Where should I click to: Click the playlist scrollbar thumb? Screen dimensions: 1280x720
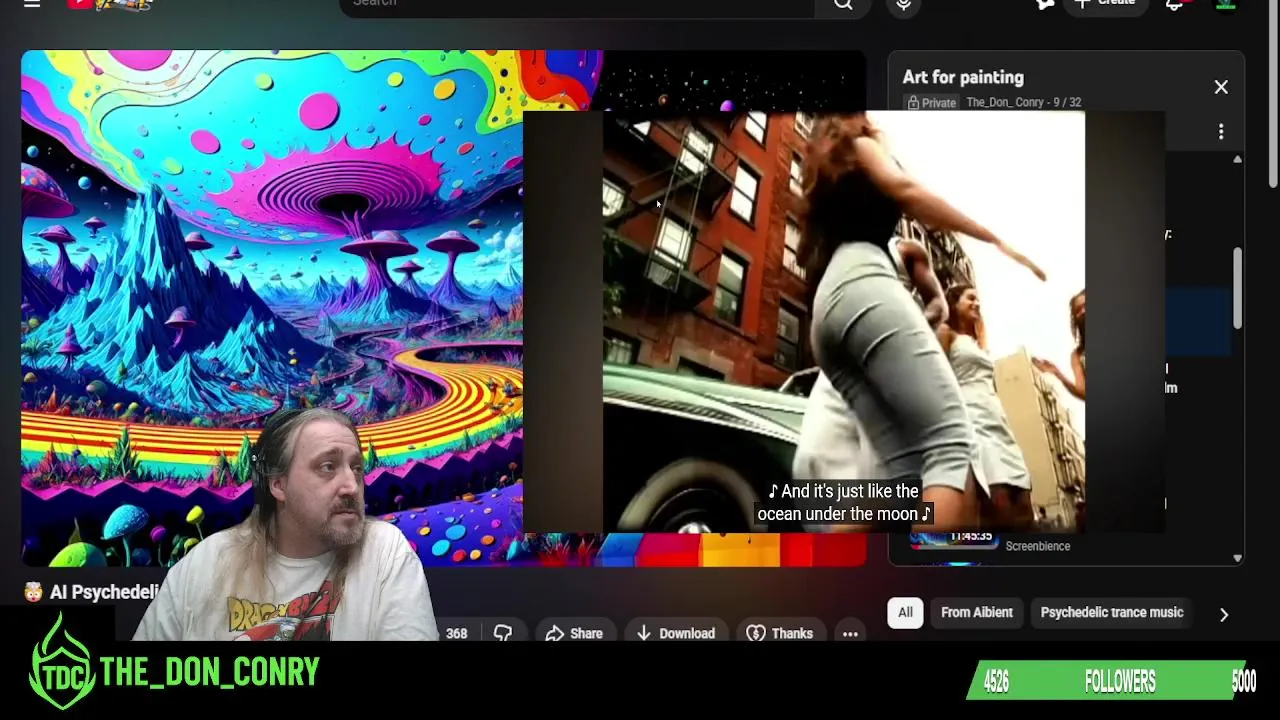[x=1237, y=288]
